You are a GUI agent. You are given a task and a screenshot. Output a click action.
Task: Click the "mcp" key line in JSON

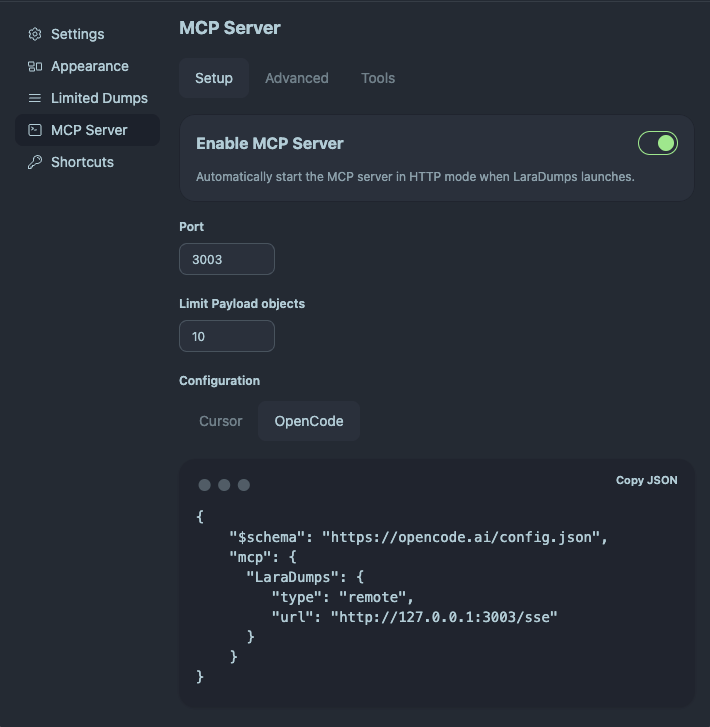click(262, 557)
